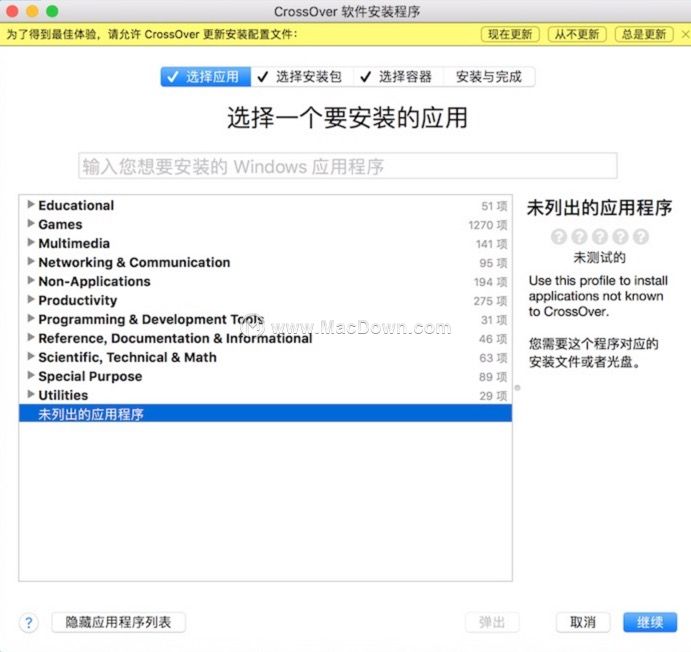
Task: Click the 取消 button
Action: tap(583, 622)
